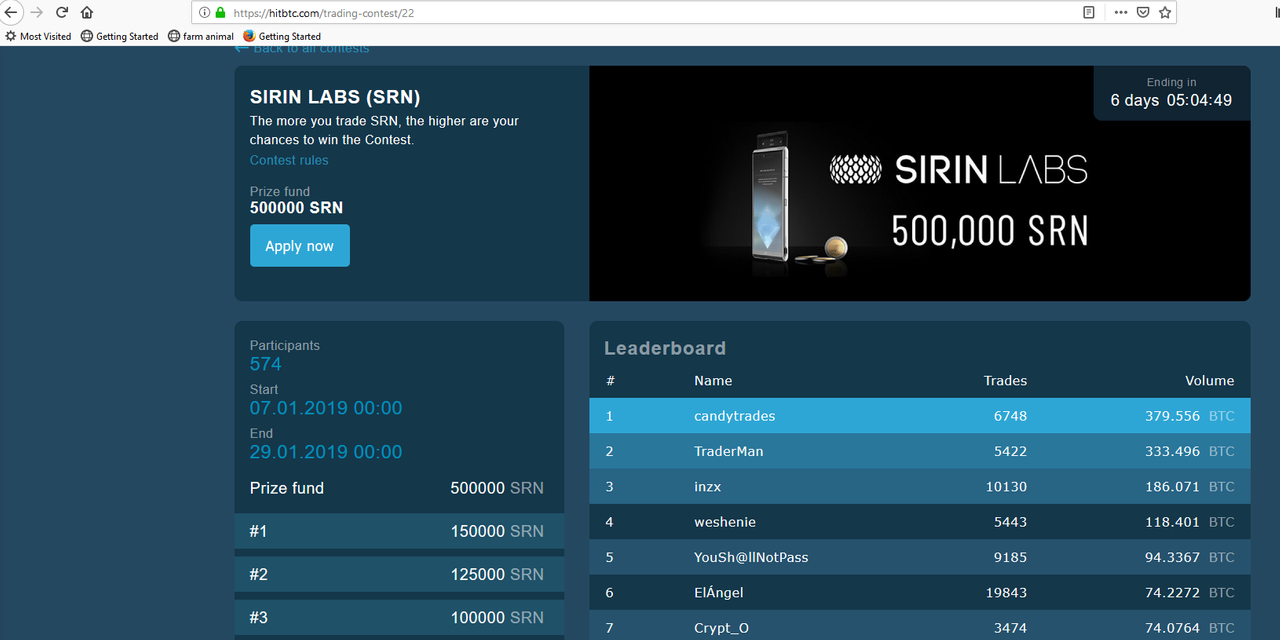Toggle reader view icon in address bar
1280x640 pixels.
click(1089, 13)
